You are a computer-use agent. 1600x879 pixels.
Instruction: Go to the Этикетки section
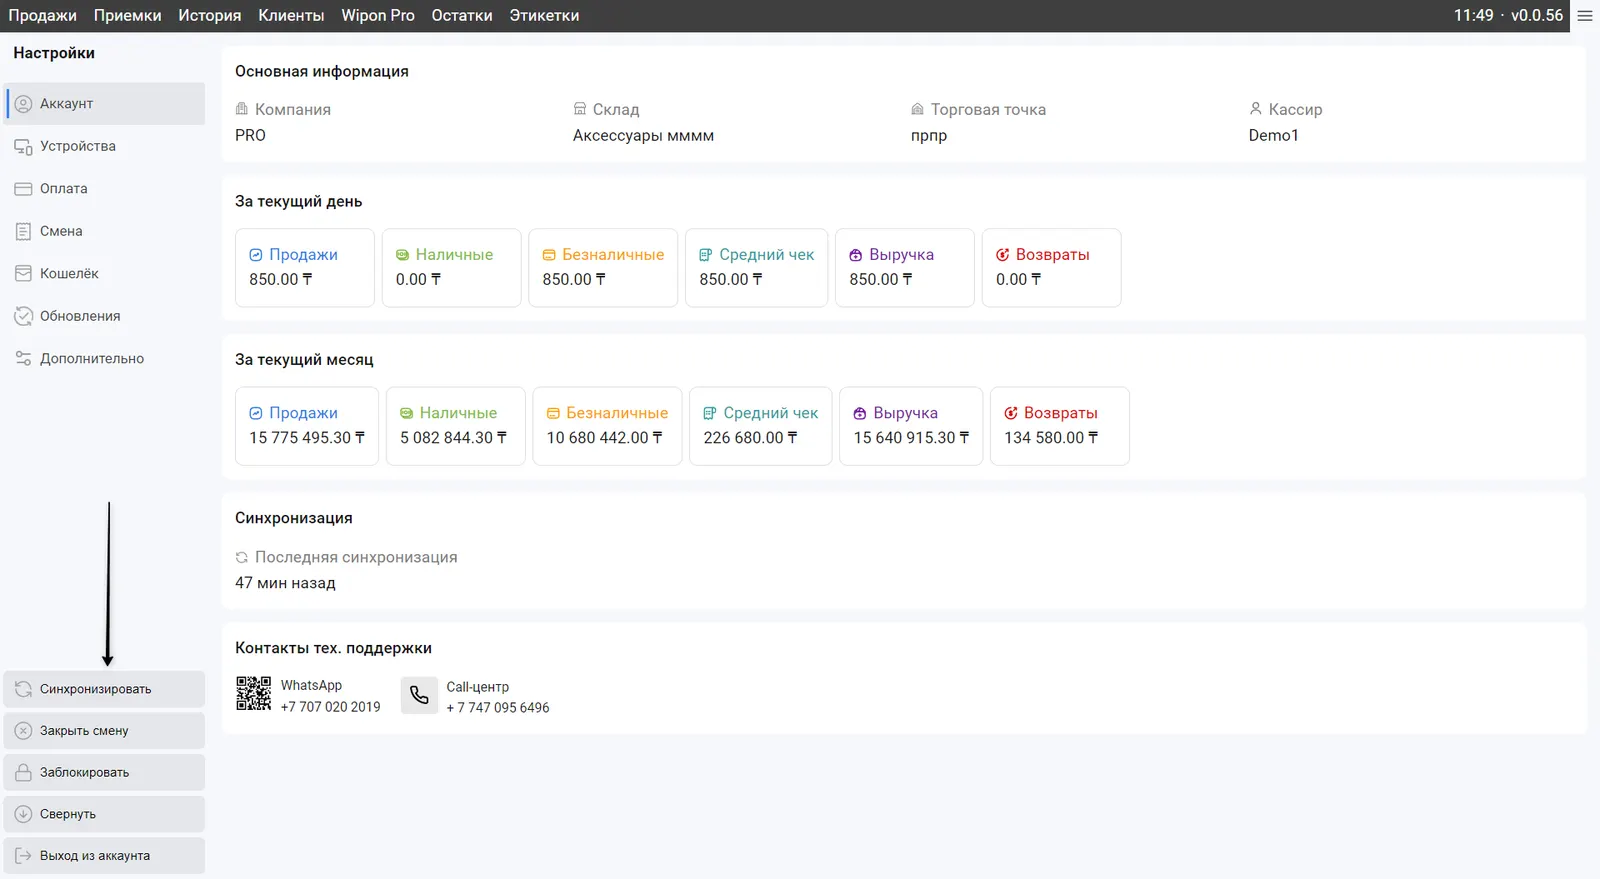[x=544, y=16]
